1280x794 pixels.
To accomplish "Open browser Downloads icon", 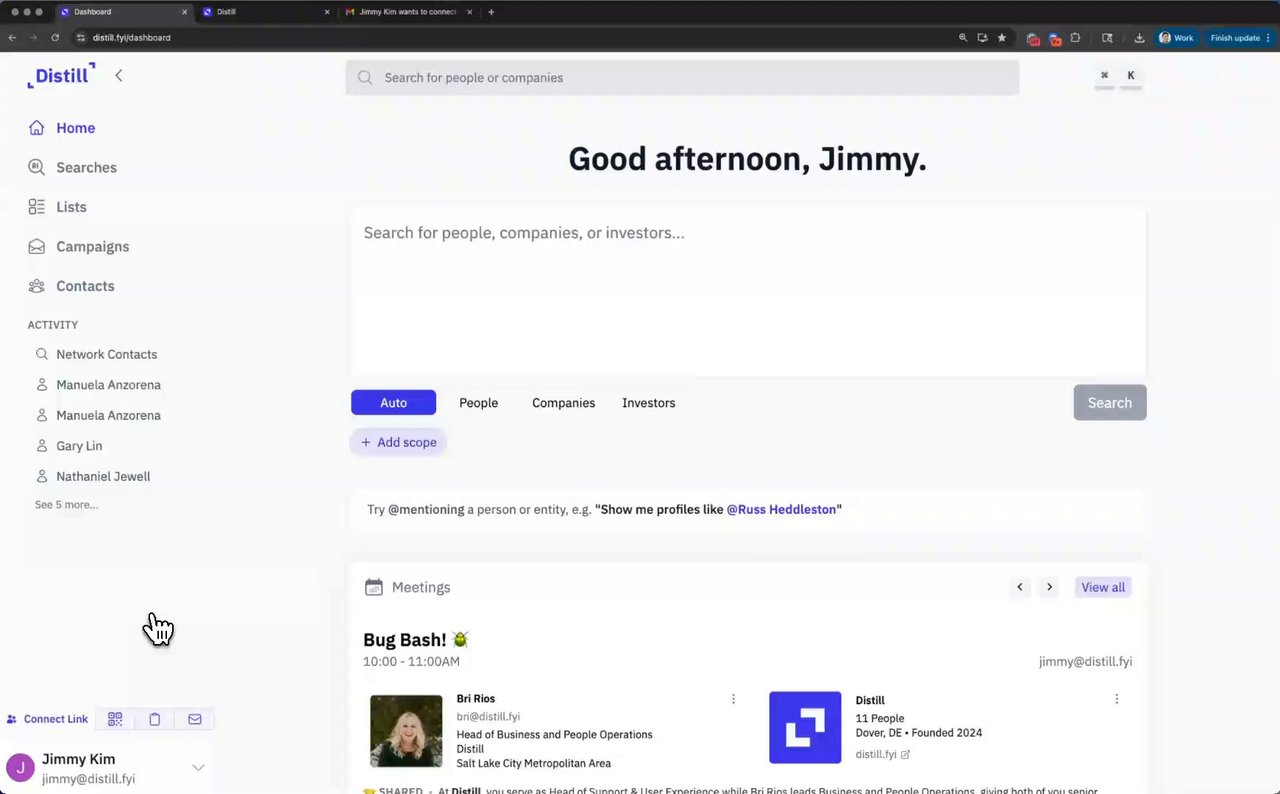I will [1139, 38].
